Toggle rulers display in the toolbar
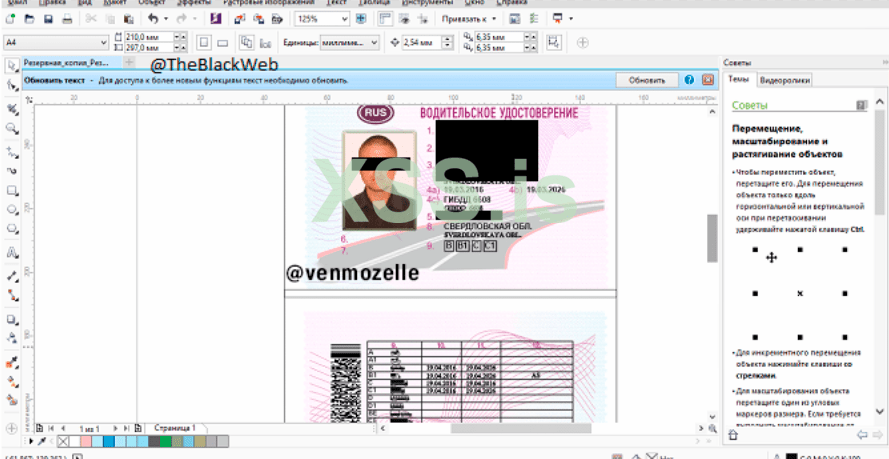The image size is (889, 459). [386, 19]
